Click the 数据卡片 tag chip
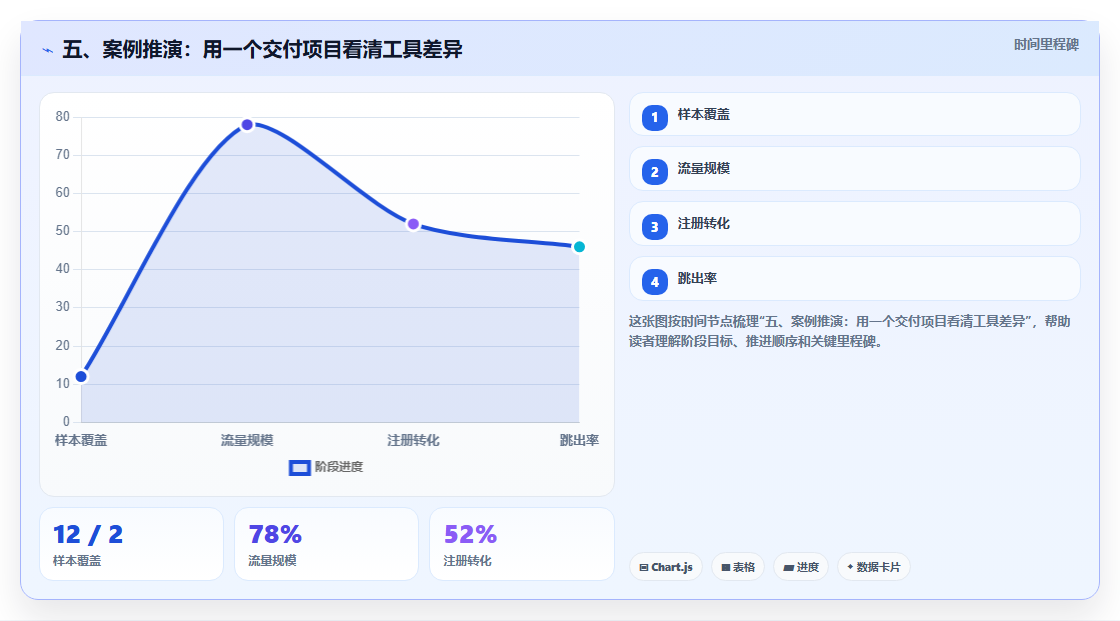Viewport: 1120px width, 621px height. [874, 567]
